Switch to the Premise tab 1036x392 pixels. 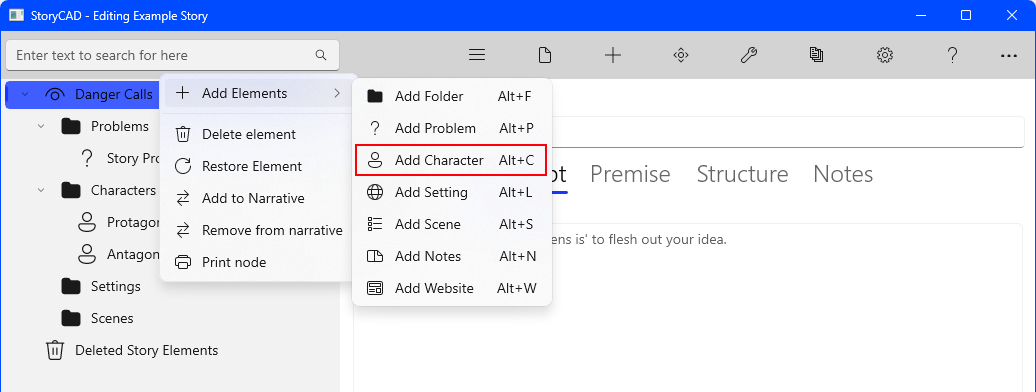click(630, 175)
